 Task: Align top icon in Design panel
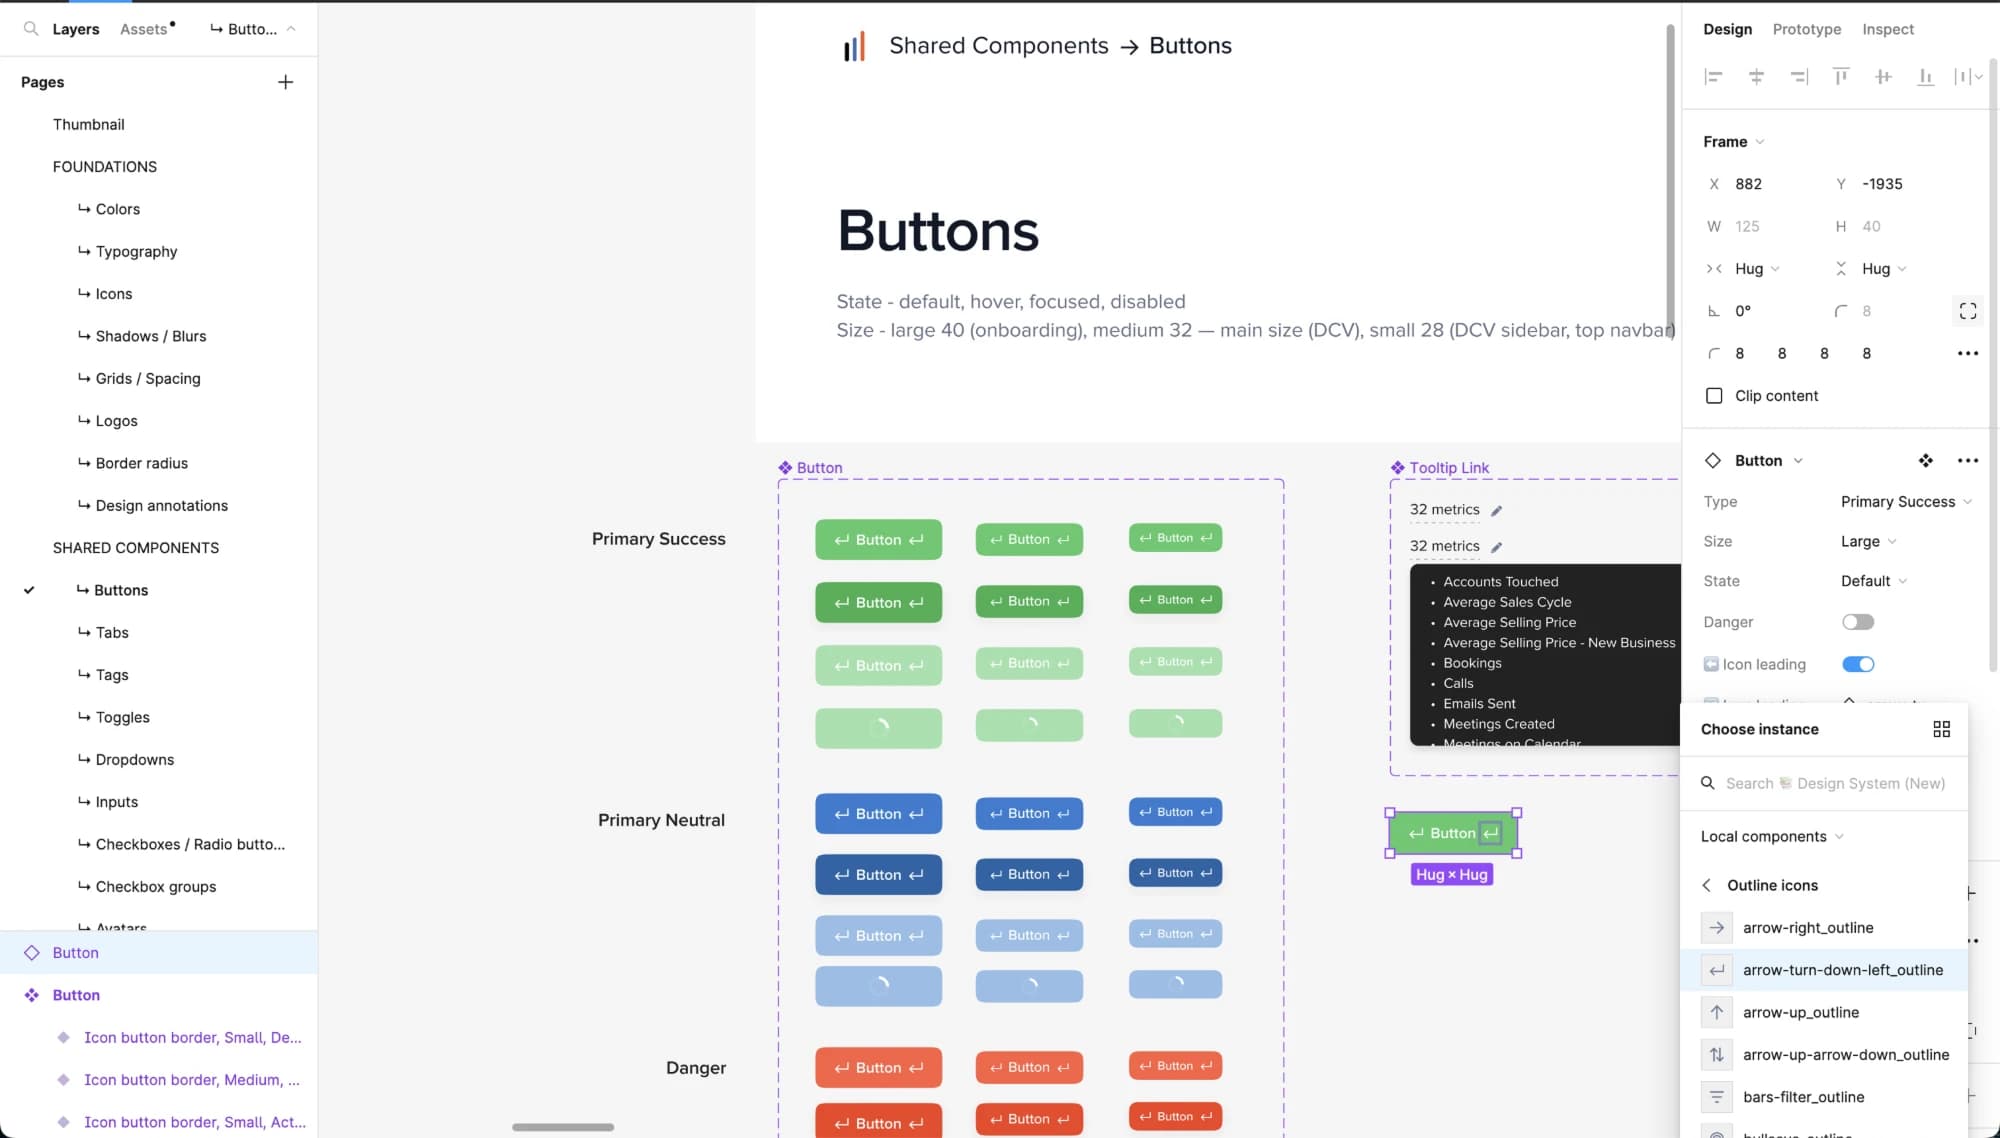coord(1840,77)
